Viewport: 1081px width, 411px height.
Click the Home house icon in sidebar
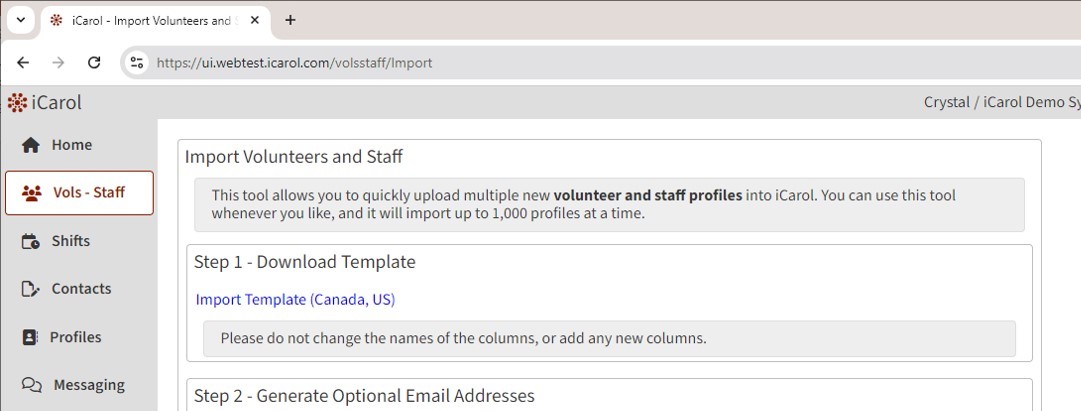pyautogui.click(x=31, y=145)
